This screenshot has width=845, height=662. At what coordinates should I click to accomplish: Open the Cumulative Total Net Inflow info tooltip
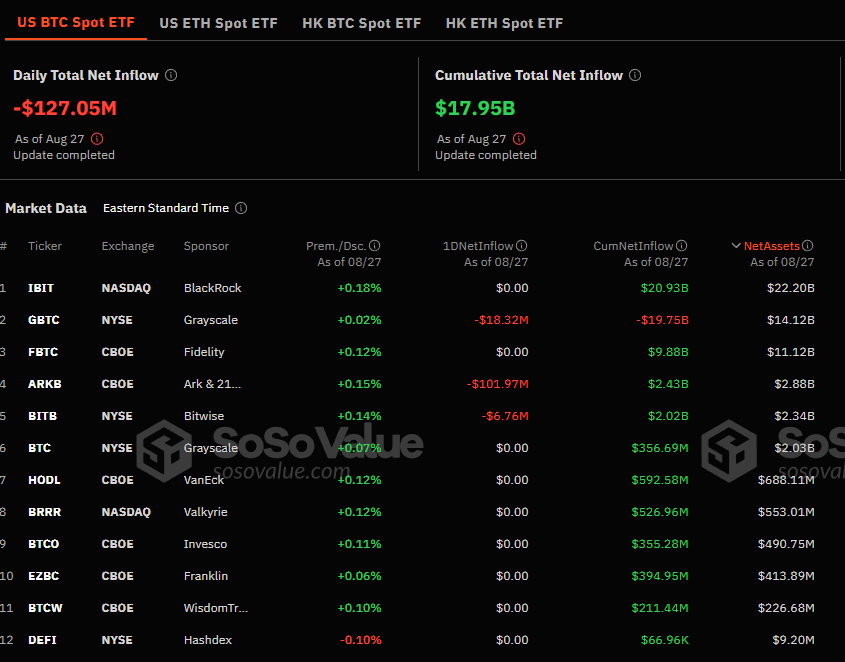coord(635,74)
